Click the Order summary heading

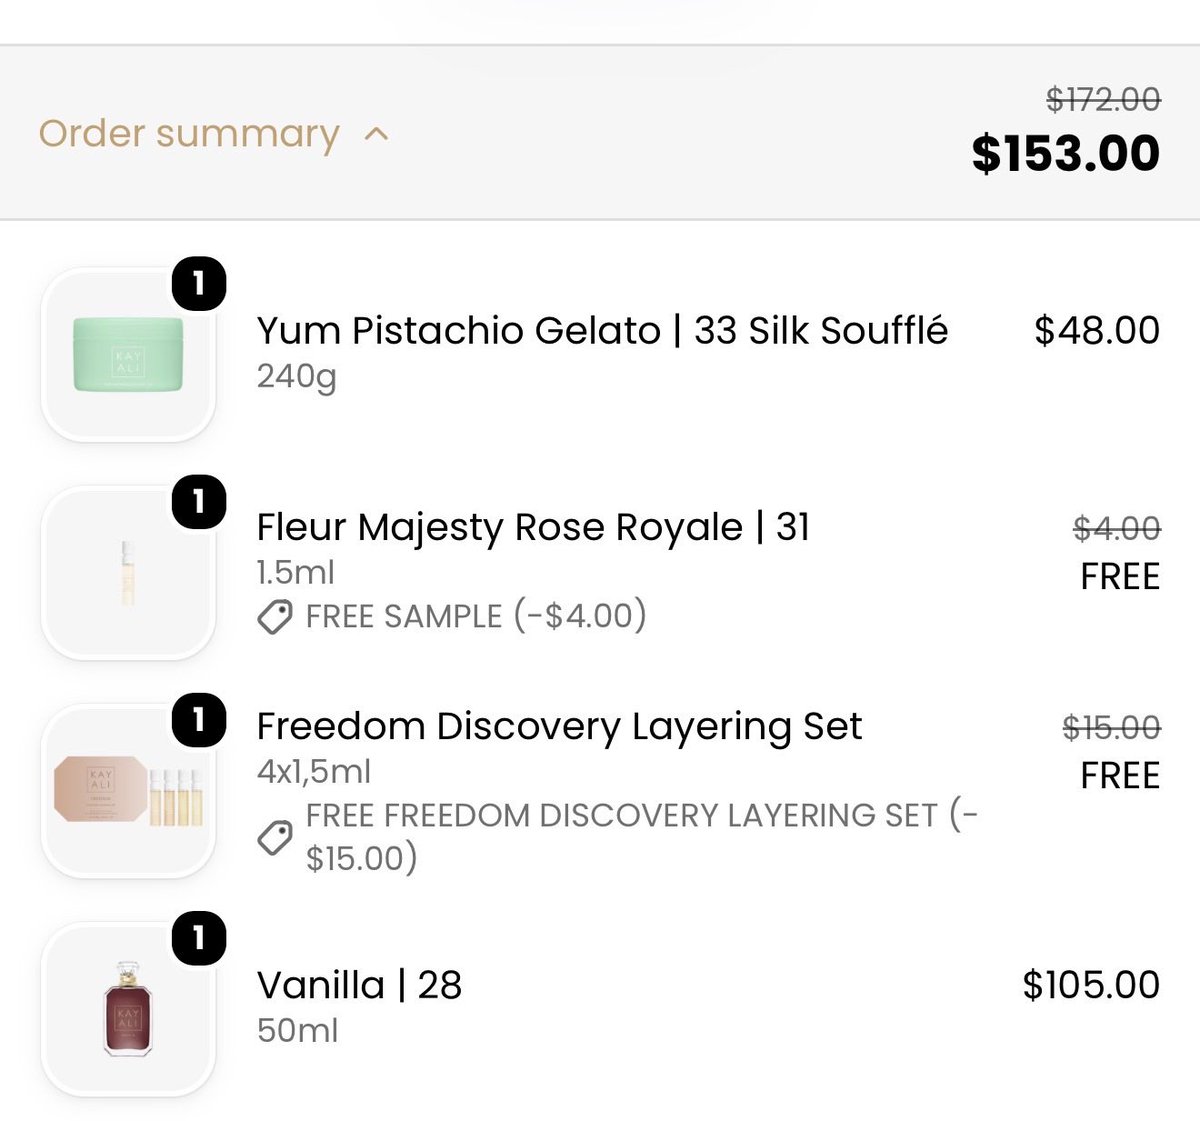(189, 133)
